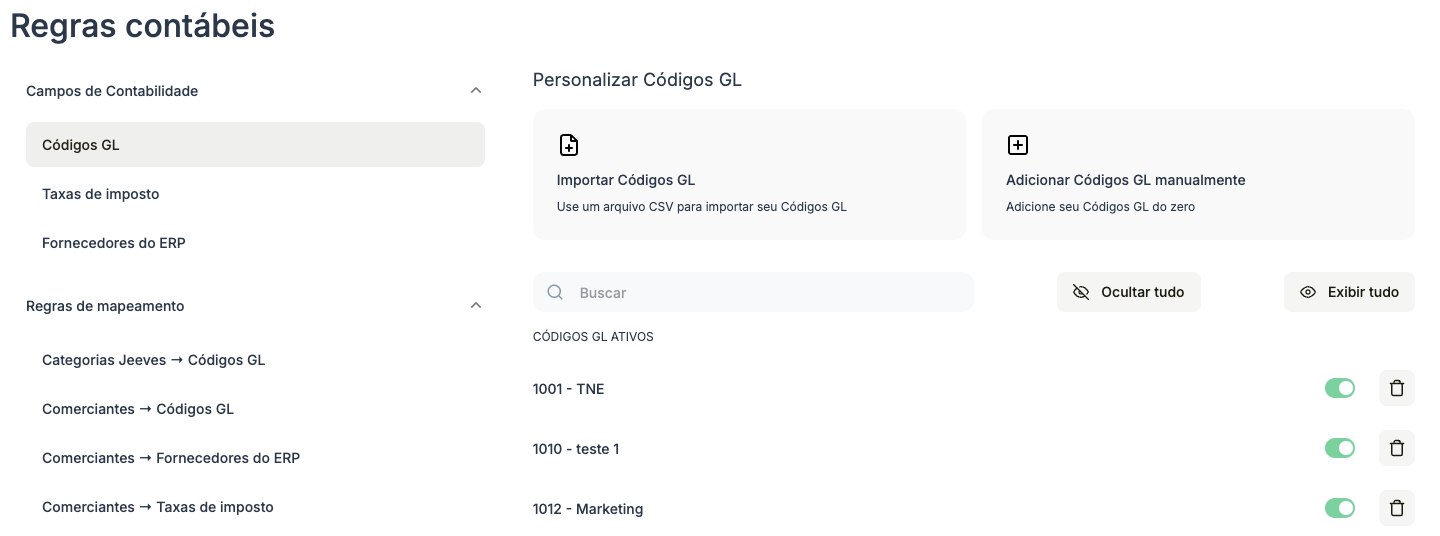This screenshot has width=1440, height=536.
Task: Select Fornecedores do ERP in sidebar
Action: pos(114,243)
